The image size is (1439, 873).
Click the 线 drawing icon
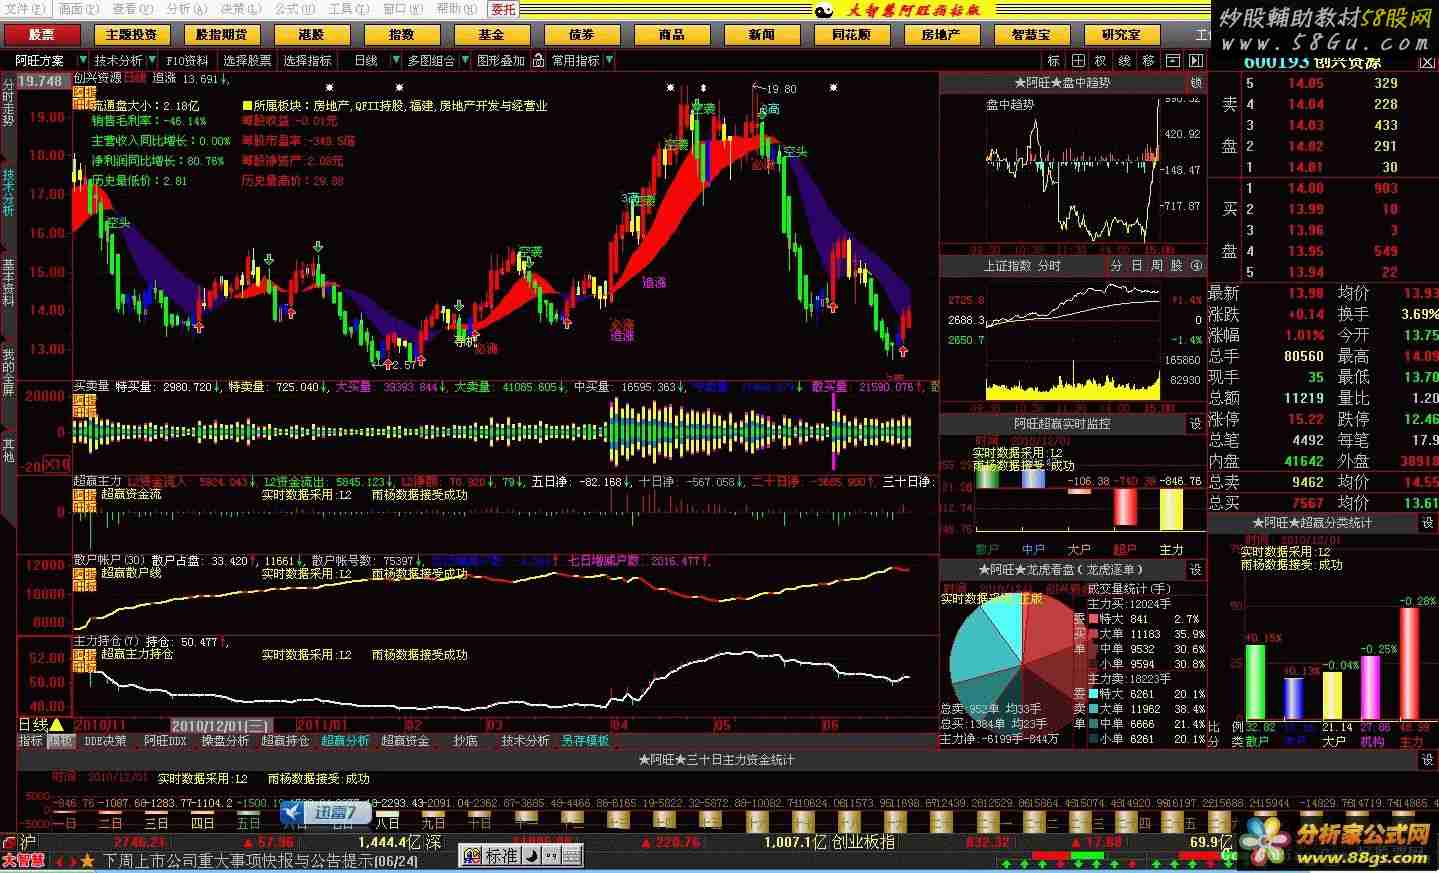tap(1125, 61)
